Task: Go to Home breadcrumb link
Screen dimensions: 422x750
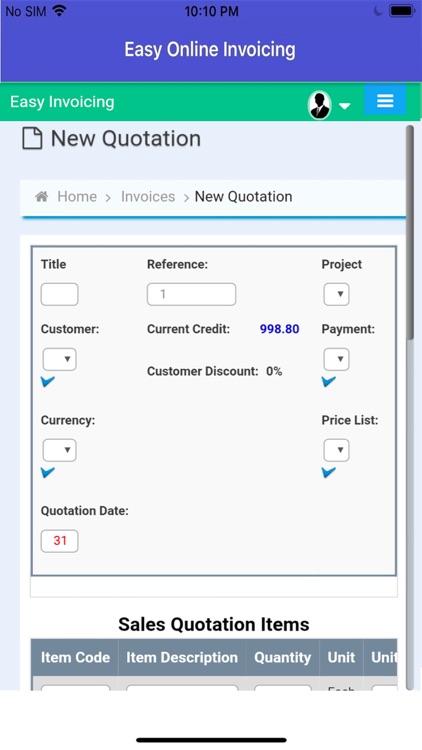Action: (77, 196)
